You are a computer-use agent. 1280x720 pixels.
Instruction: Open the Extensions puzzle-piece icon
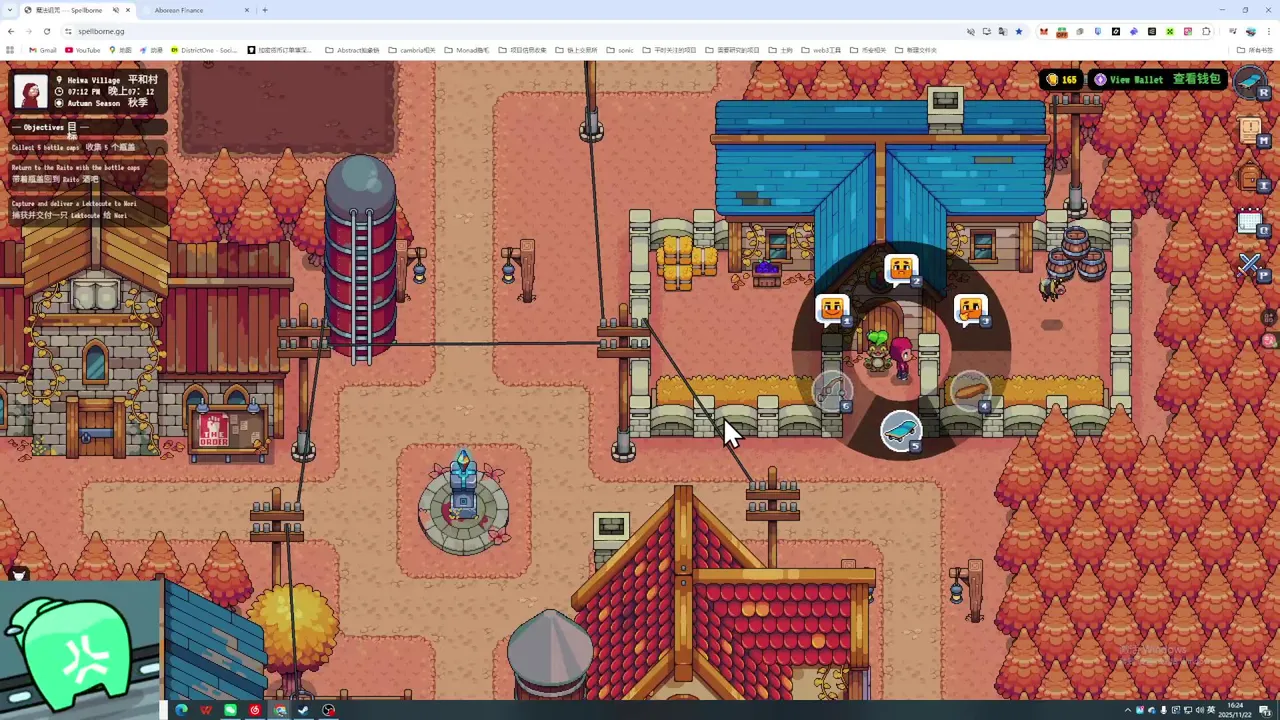point(1206,31)
